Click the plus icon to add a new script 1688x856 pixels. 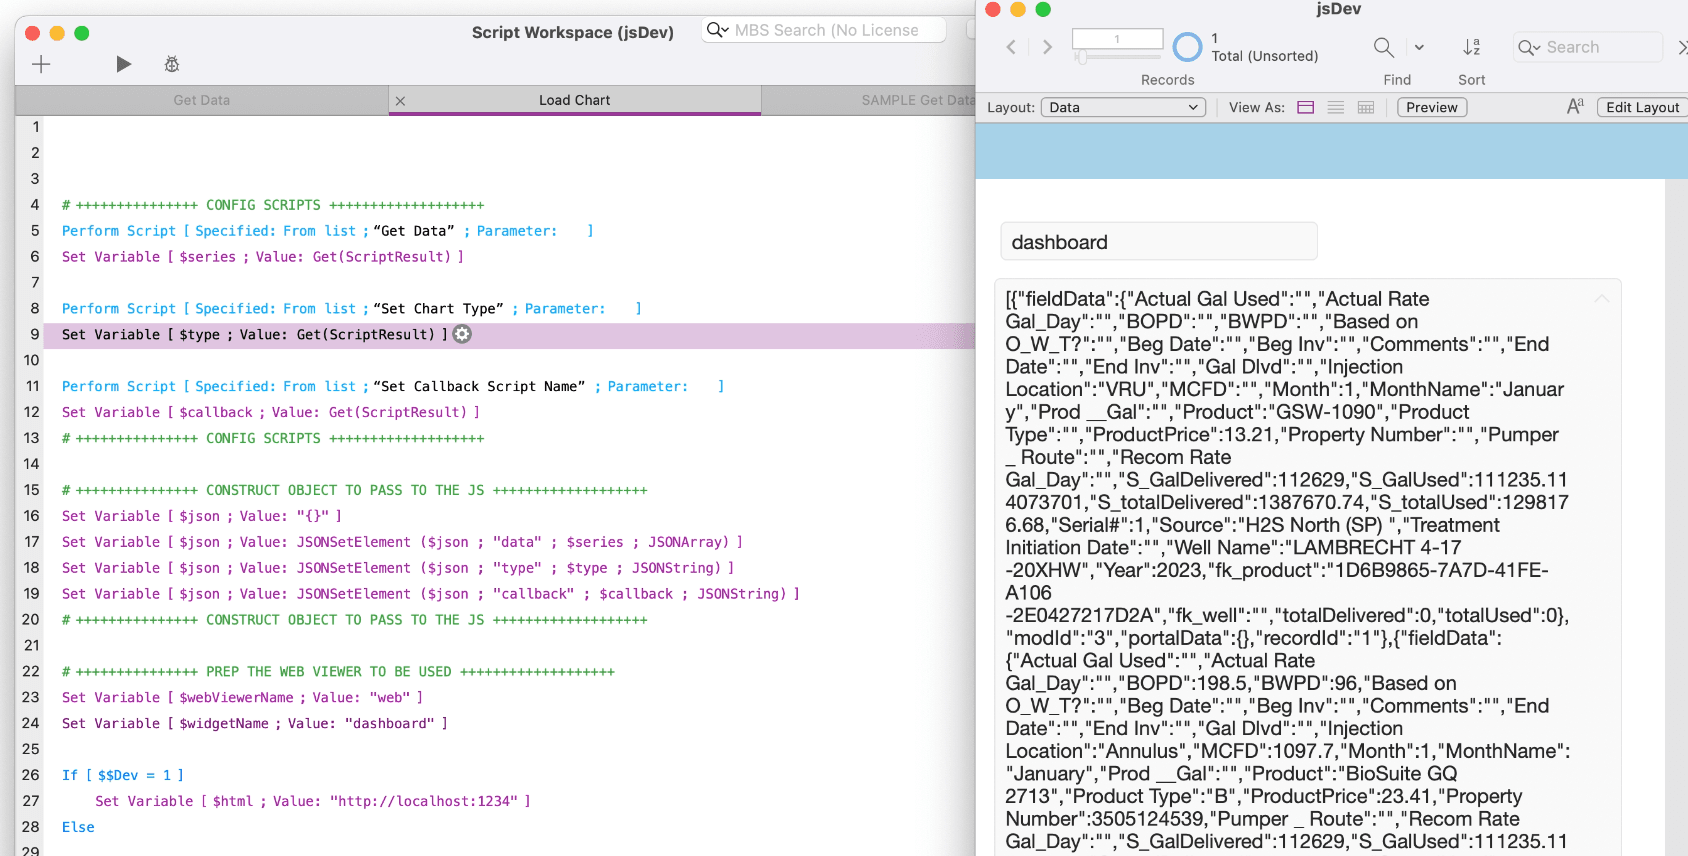coord(41,65)
